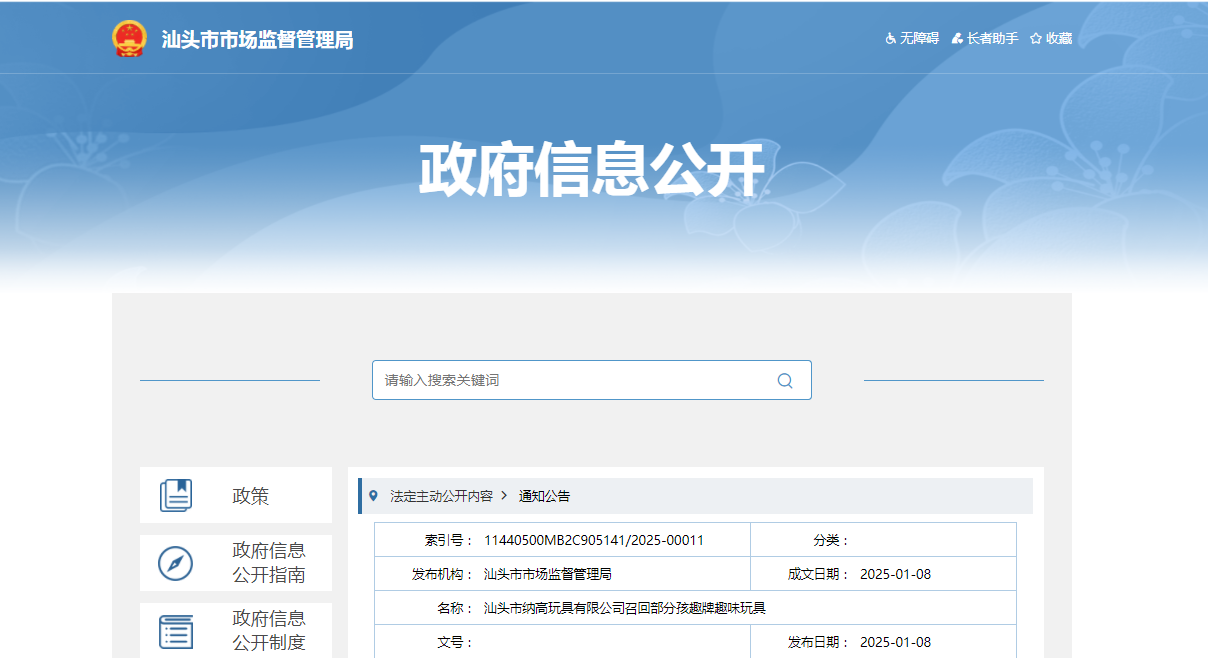The width and height of the screenshot is (1208, 658).
Task: Enable 无障碍 accessibility mode link
Action: [x=919, y=39]
